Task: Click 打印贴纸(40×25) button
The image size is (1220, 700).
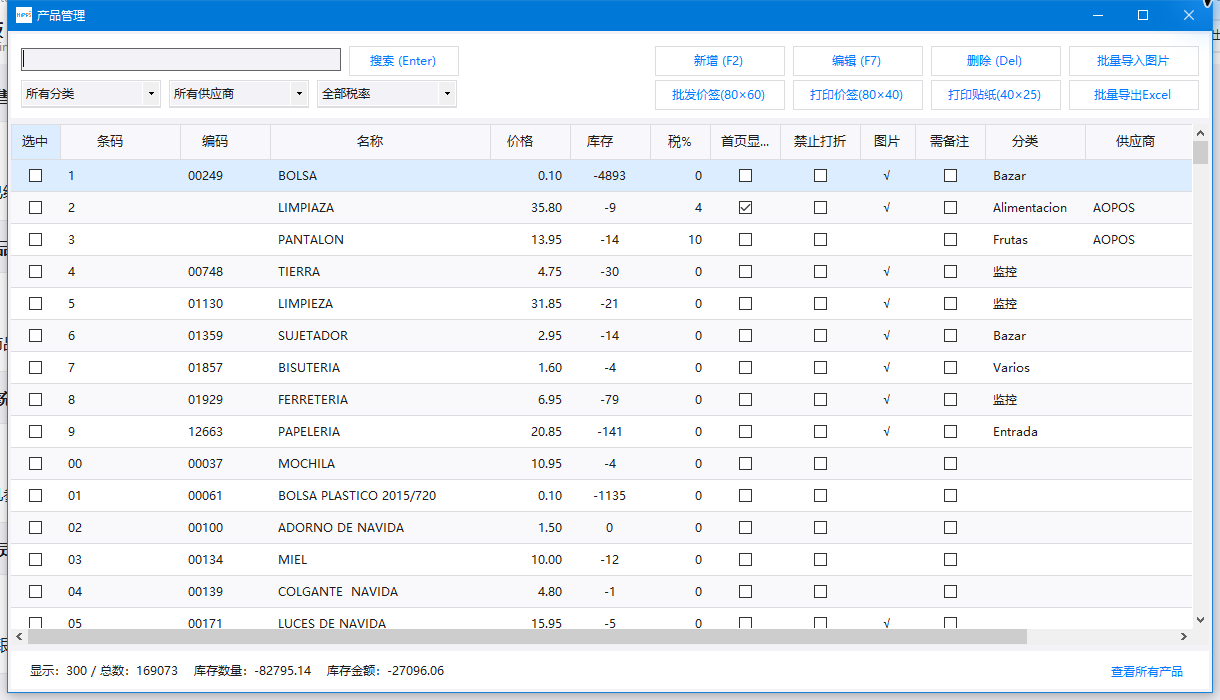Action: point(995,95)
